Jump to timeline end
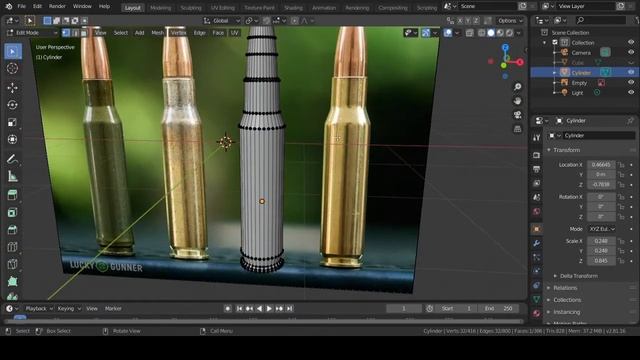This screenshot has height=360, width=640. pyautogui.click(x=289, y=309)
